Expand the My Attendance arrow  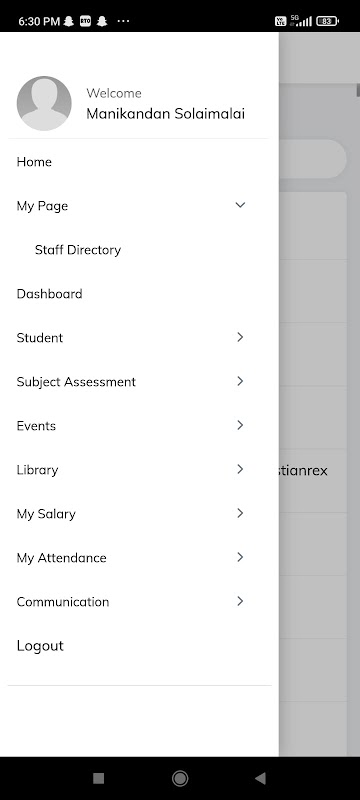[240, 557]
